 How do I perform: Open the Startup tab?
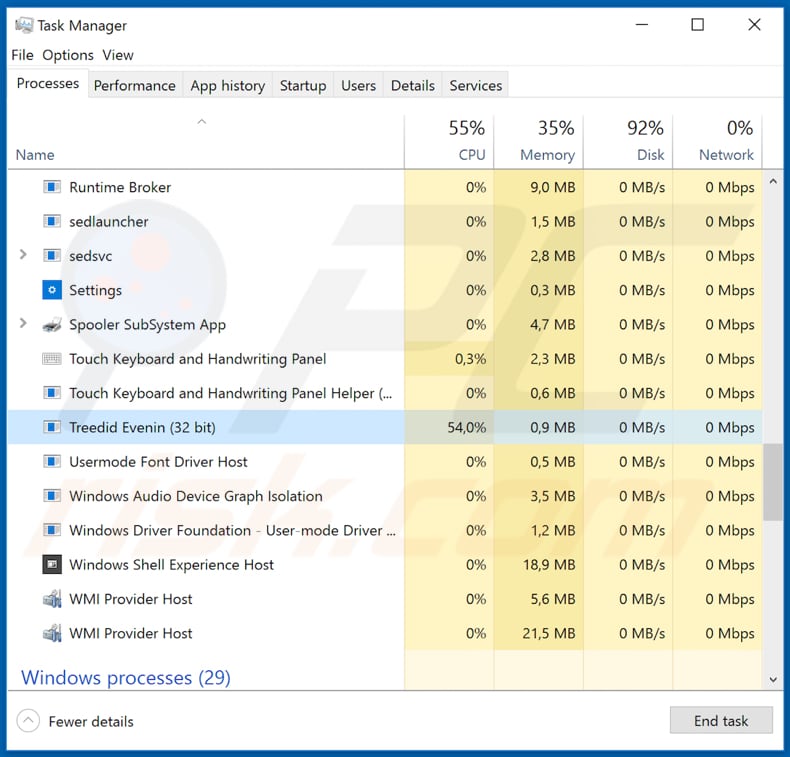pos(303,86)
